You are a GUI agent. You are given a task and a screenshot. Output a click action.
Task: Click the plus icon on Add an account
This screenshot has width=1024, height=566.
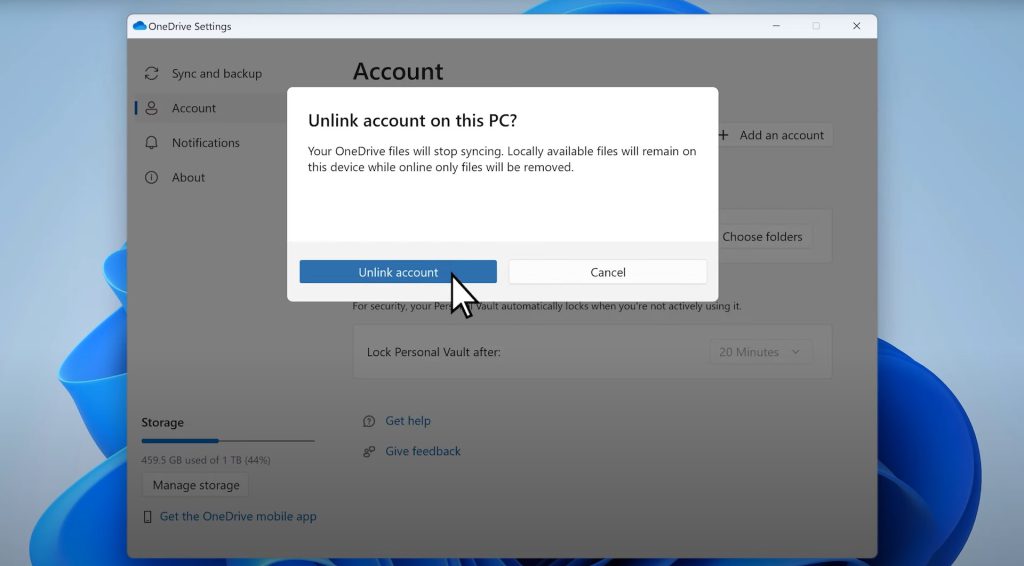click(x=723, y=135)
